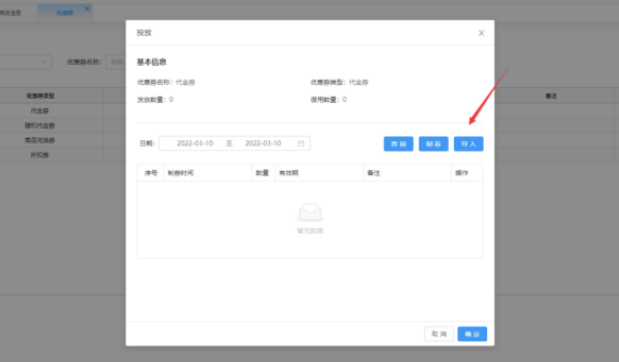Click the 优惠券名称 input in background page
This screenshot has width=619, height=362.
[116, 62]
